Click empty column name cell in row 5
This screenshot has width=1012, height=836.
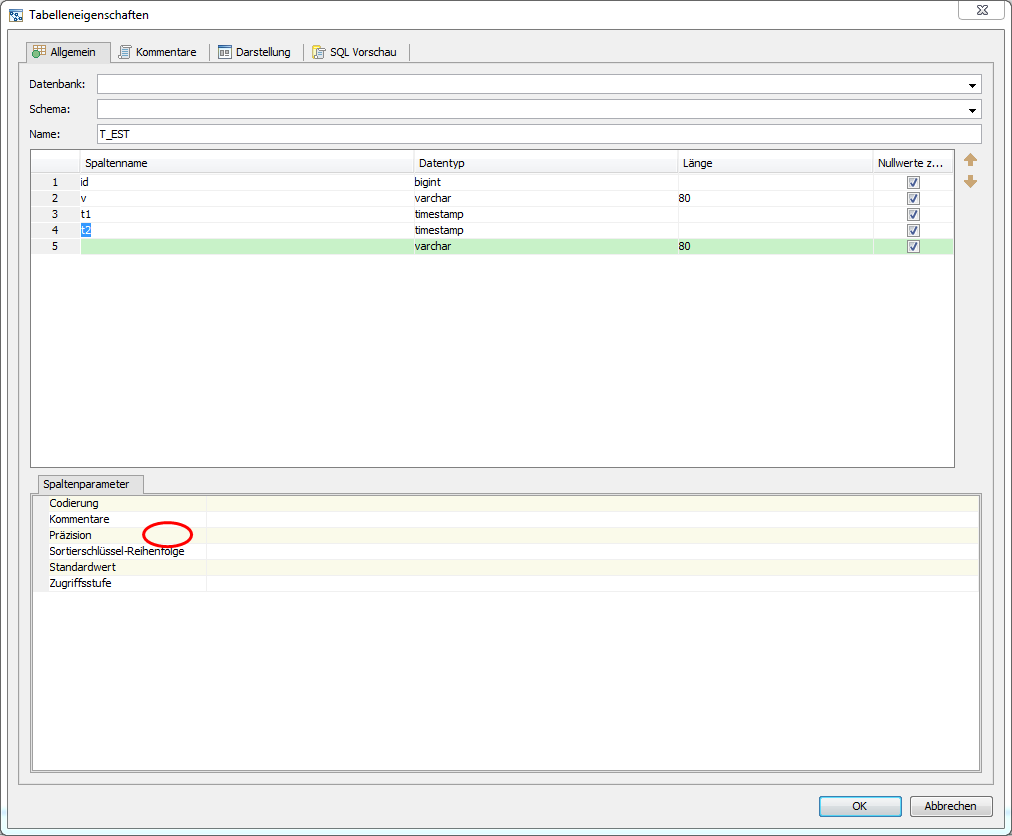(247, 246)
